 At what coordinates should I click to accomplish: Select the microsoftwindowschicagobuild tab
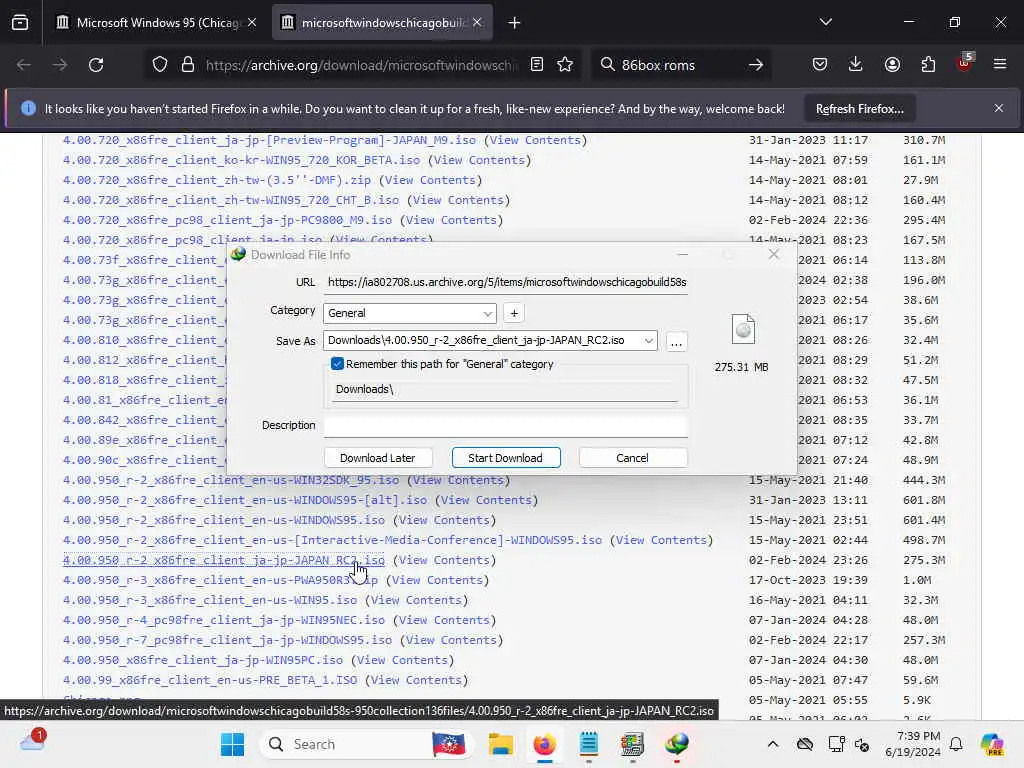pos(382,23)
